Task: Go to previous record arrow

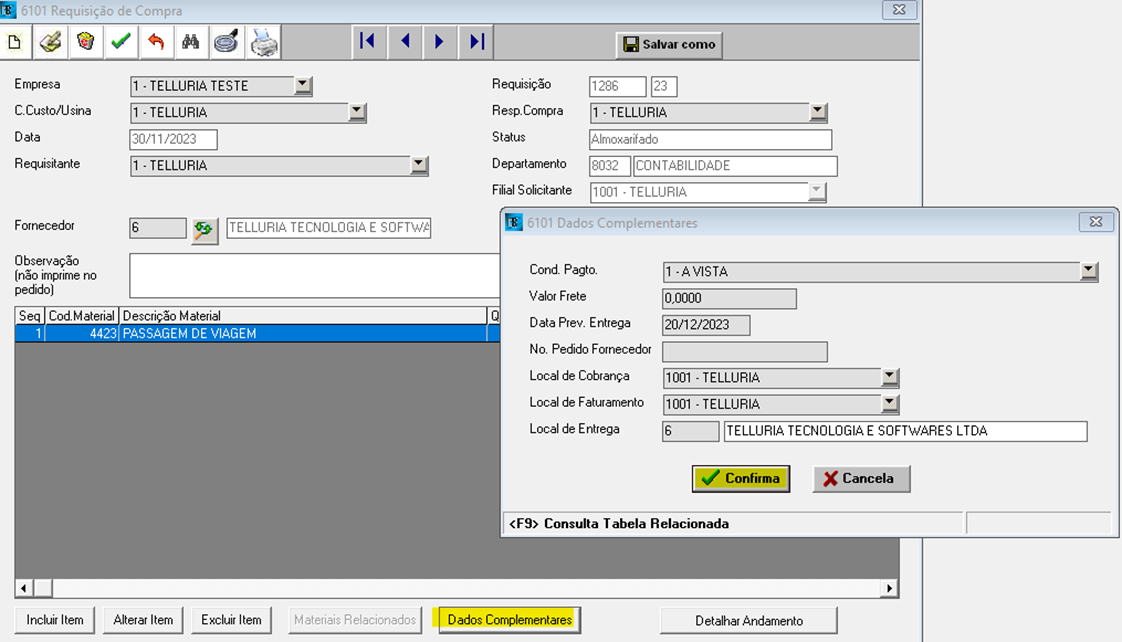Action: click(405, 42)
